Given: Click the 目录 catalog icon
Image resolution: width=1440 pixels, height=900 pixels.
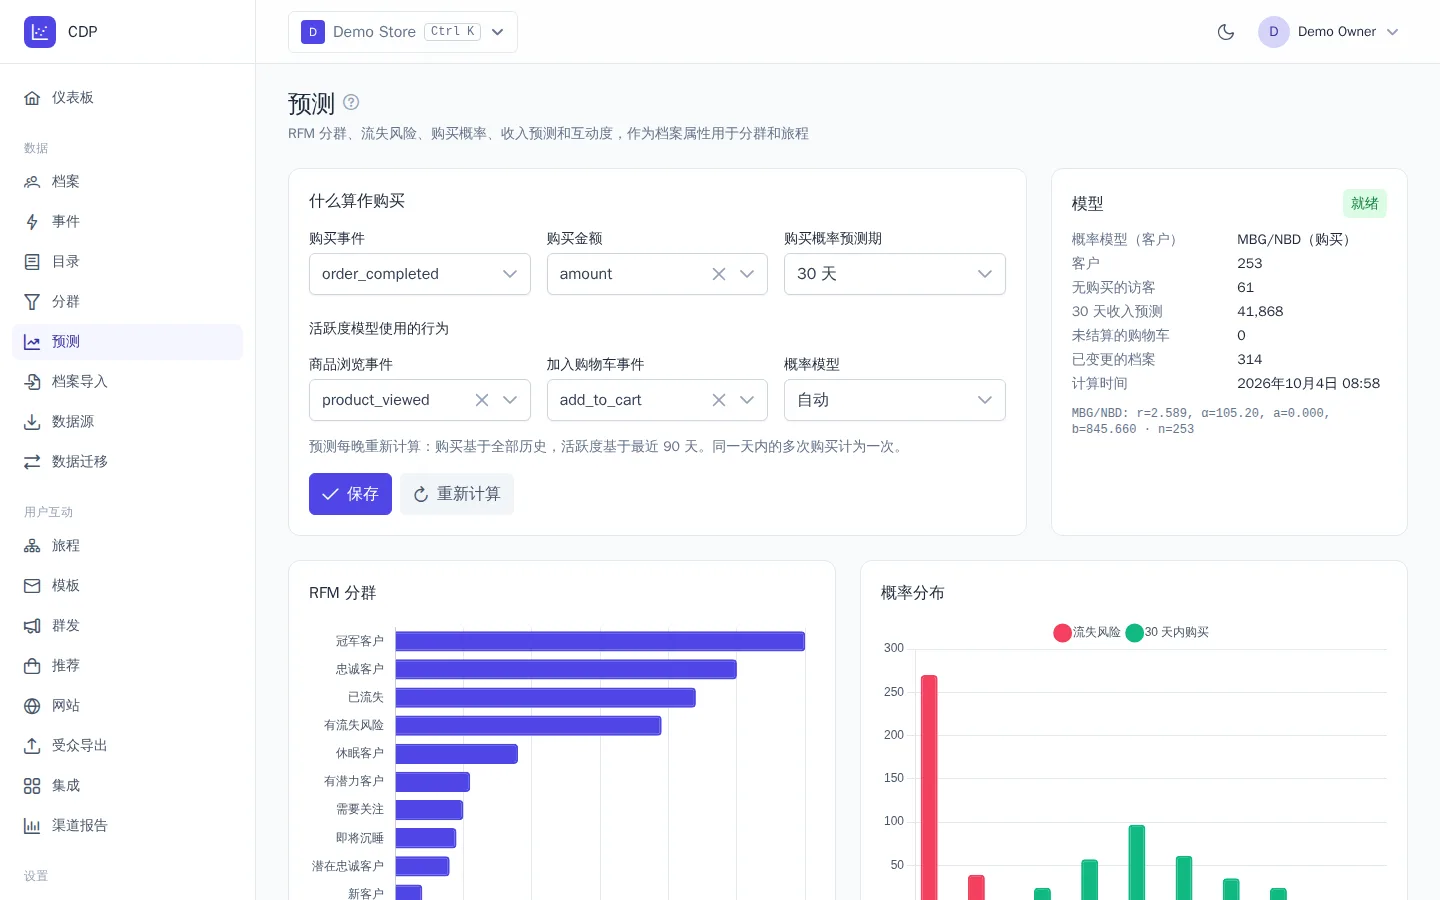Looking at the screenshot, I should tap(32, 262).
